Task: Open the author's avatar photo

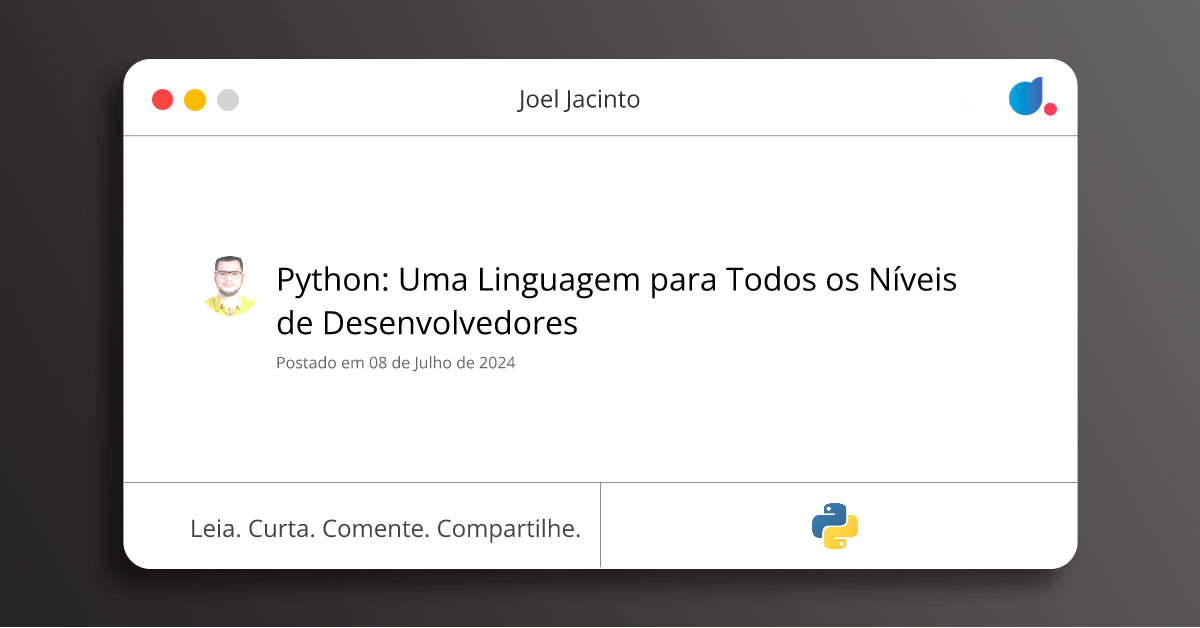Action: click(x=229, y=287)
